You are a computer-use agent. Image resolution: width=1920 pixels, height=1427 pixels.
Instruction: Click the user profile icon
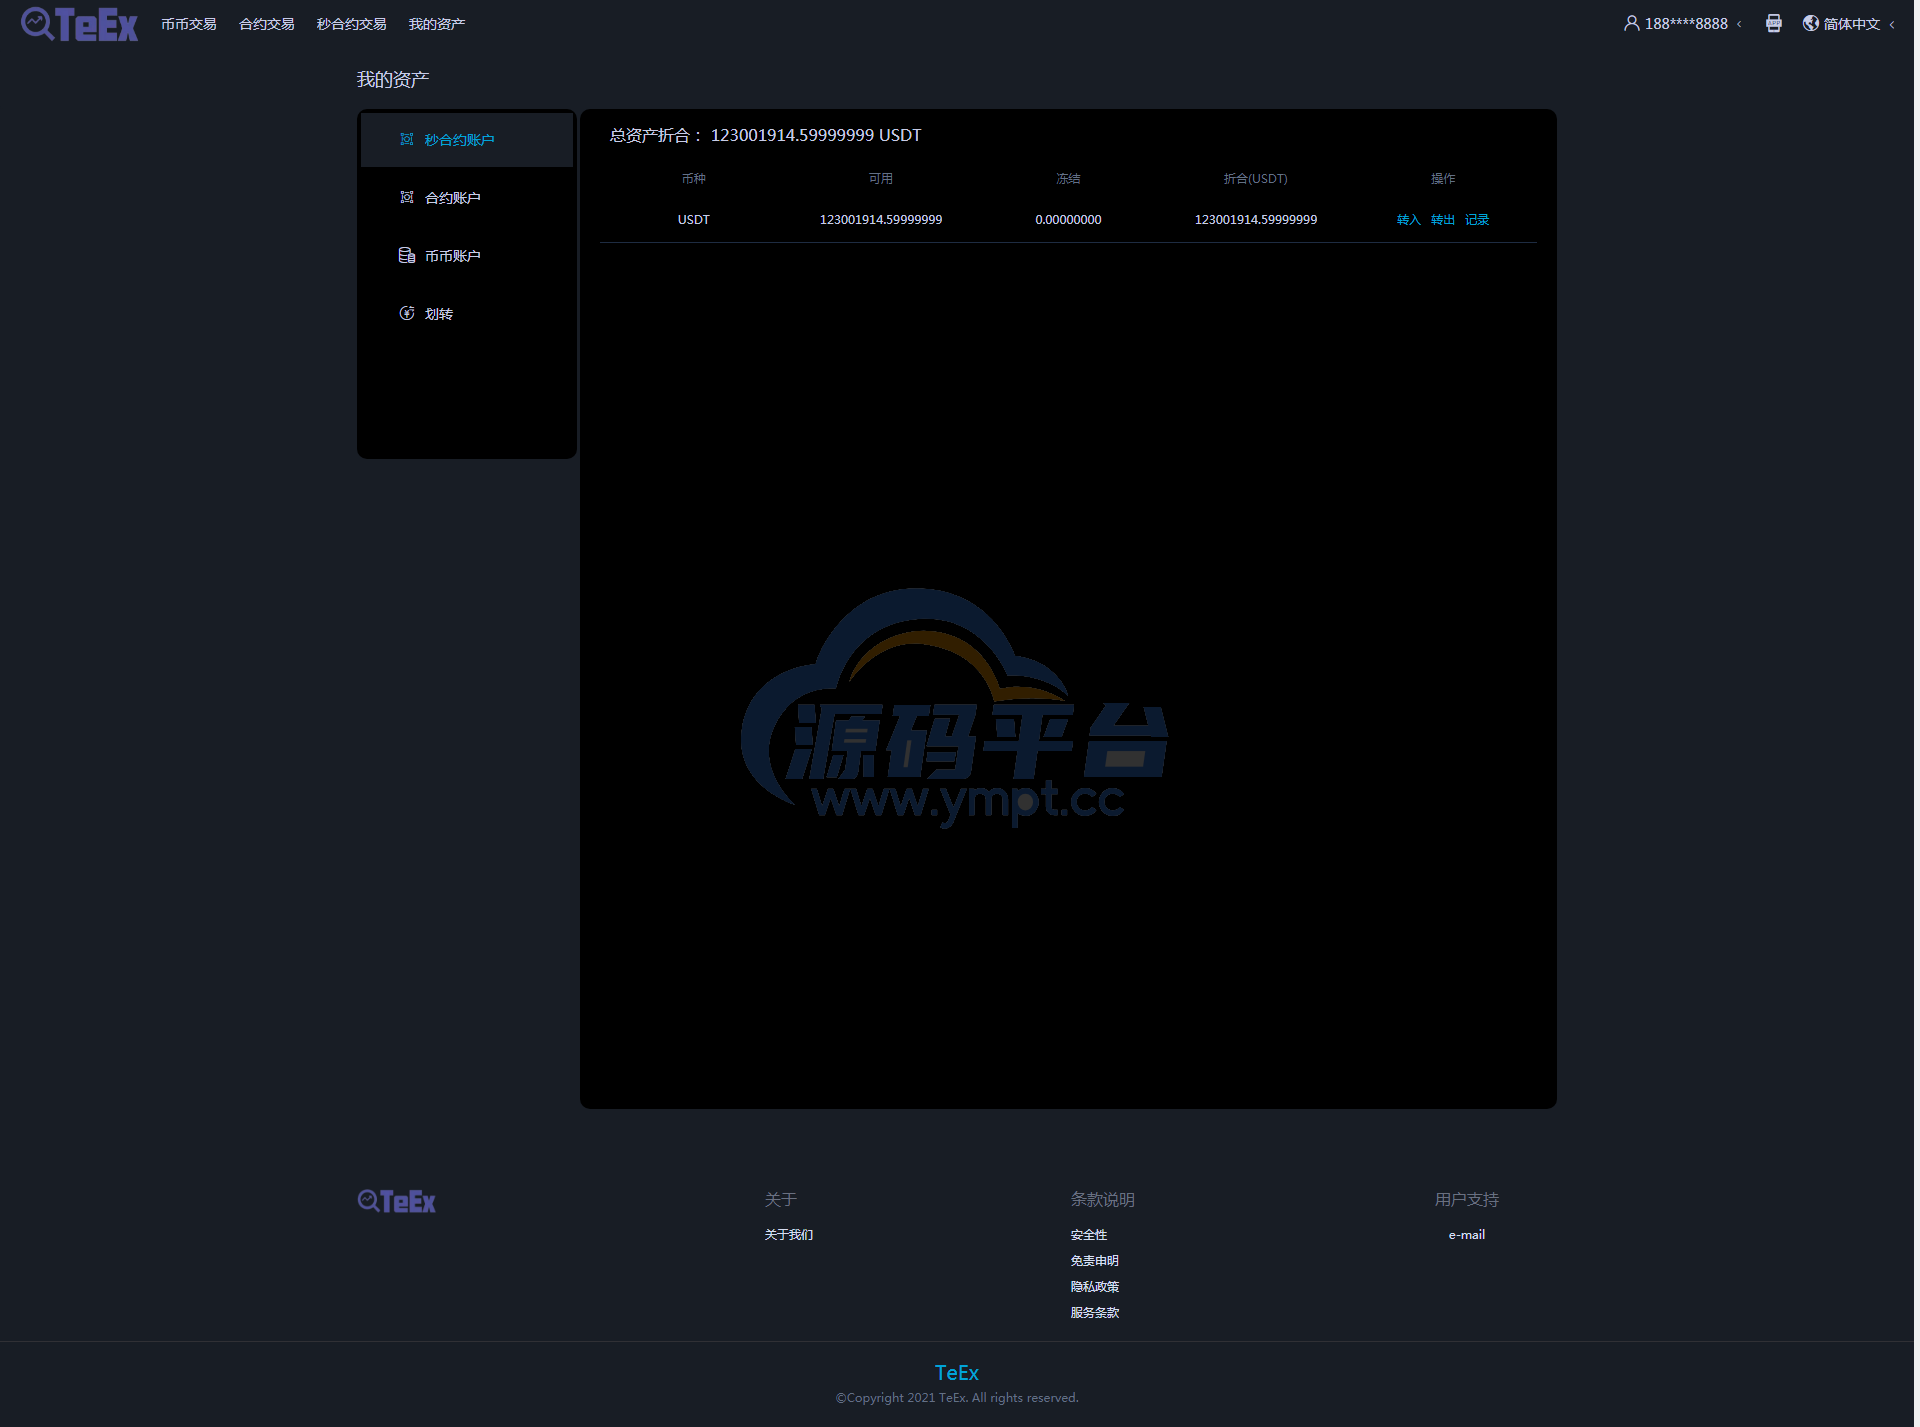(1631, 23)
